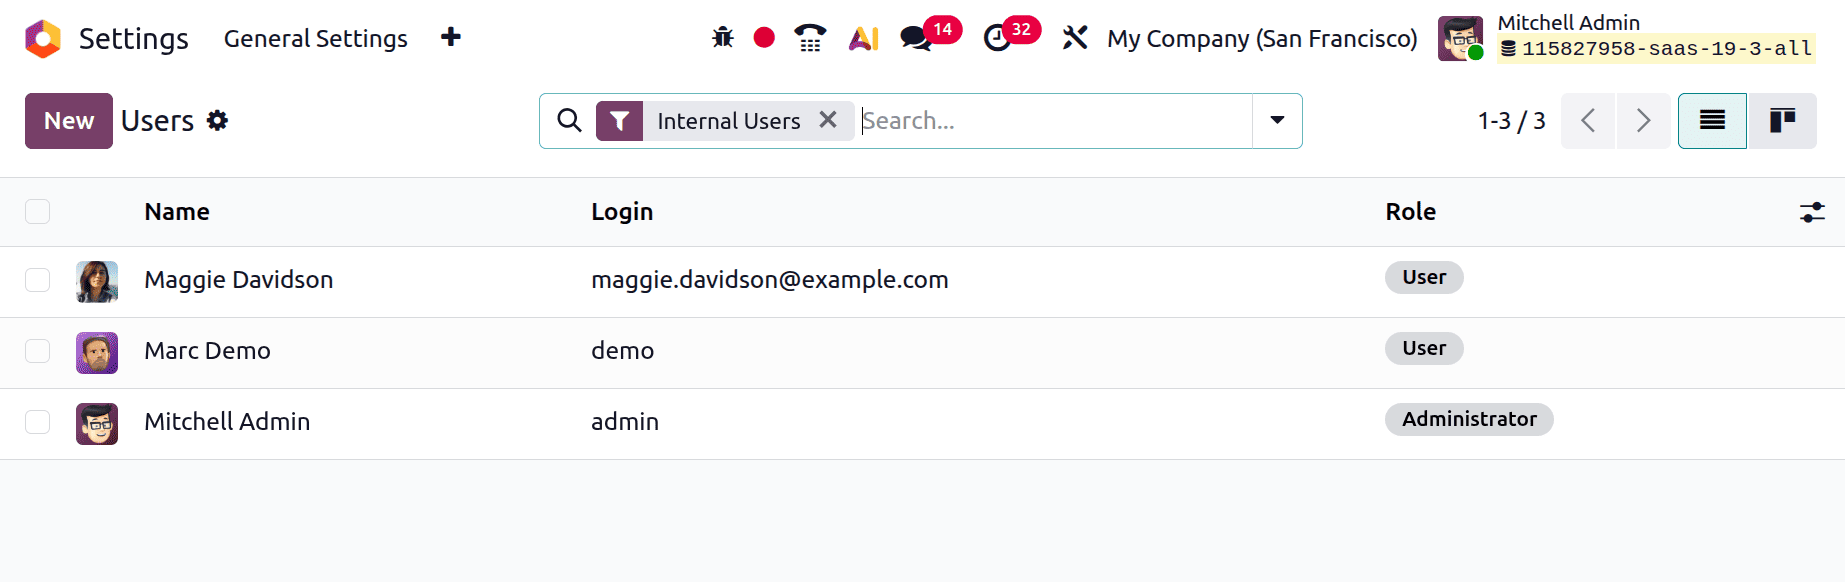Click the filter funnel icon
The height and width of the screenshot is (582, 1845).
click(x=619, y=121)
